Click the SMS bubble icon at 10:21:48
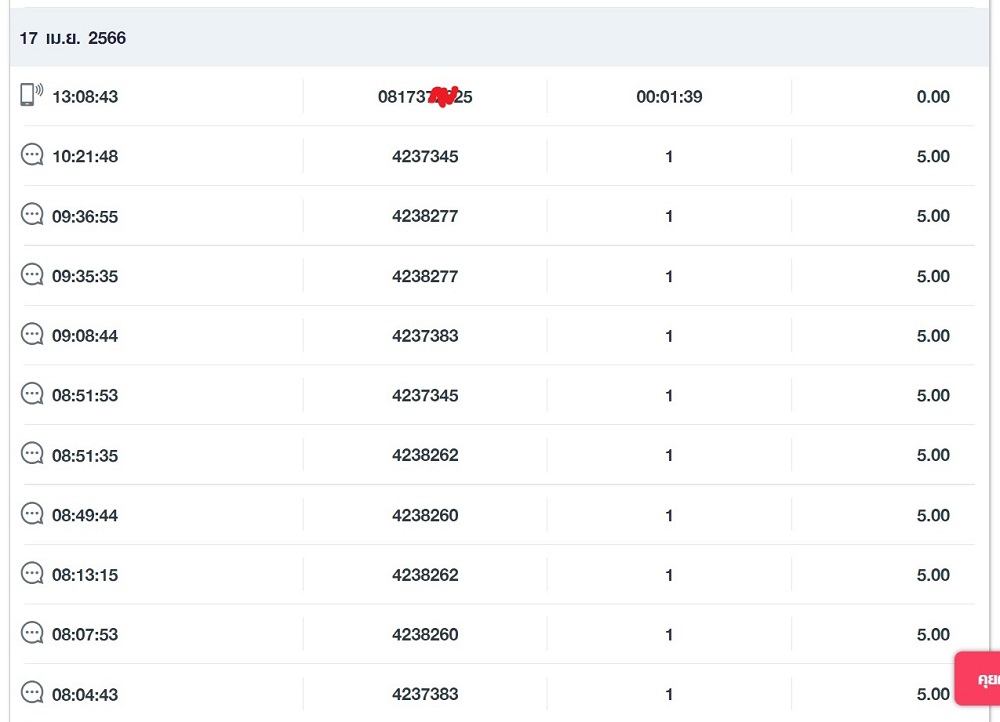This screenshot has height=722, width=1000. [x=33, y=155]
